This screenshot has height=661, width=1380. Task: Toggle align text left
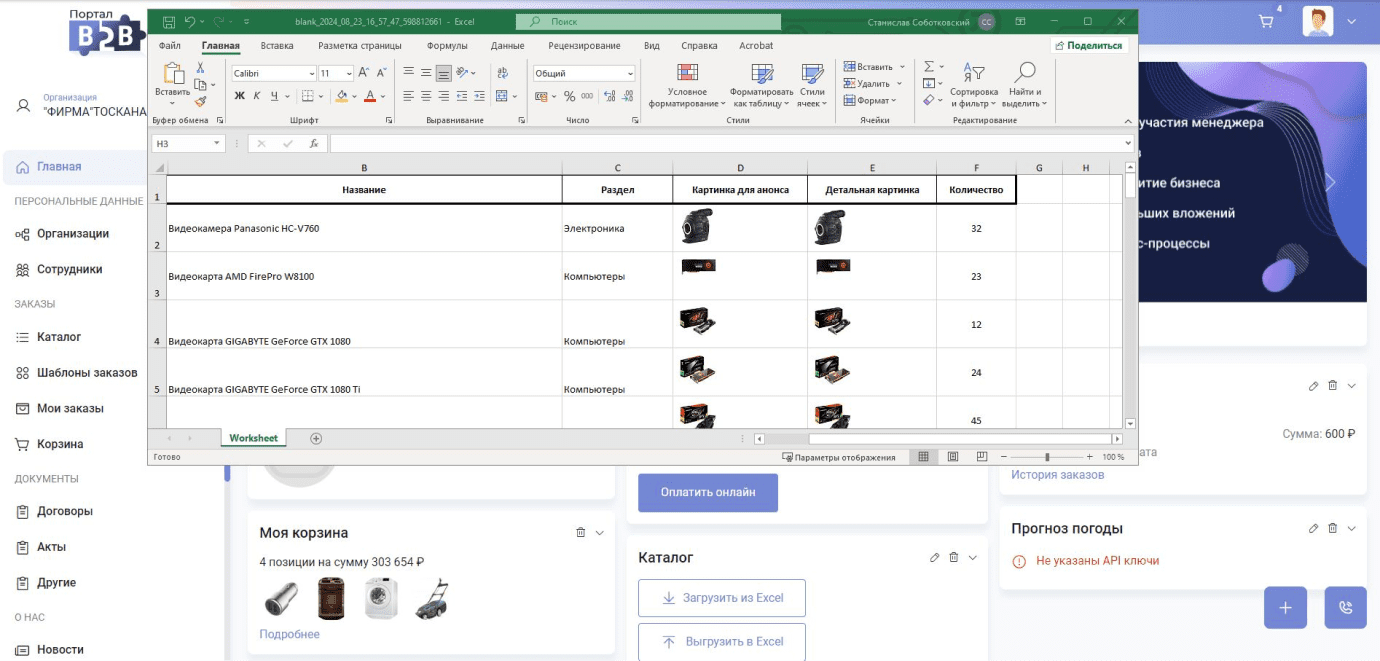tap(408, 97)
